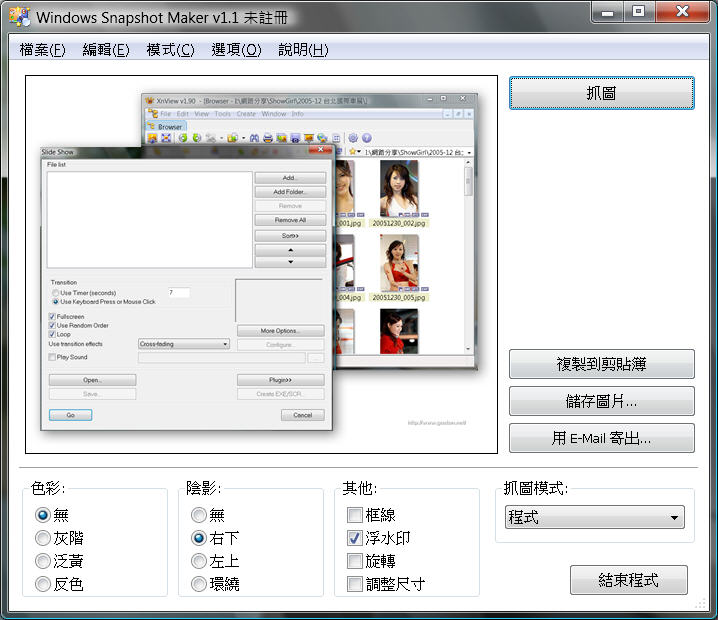Screen dimensions: 718x620
Task: Open the 抓圖模式 dropdown showing 程式
Action: (595, 517)
